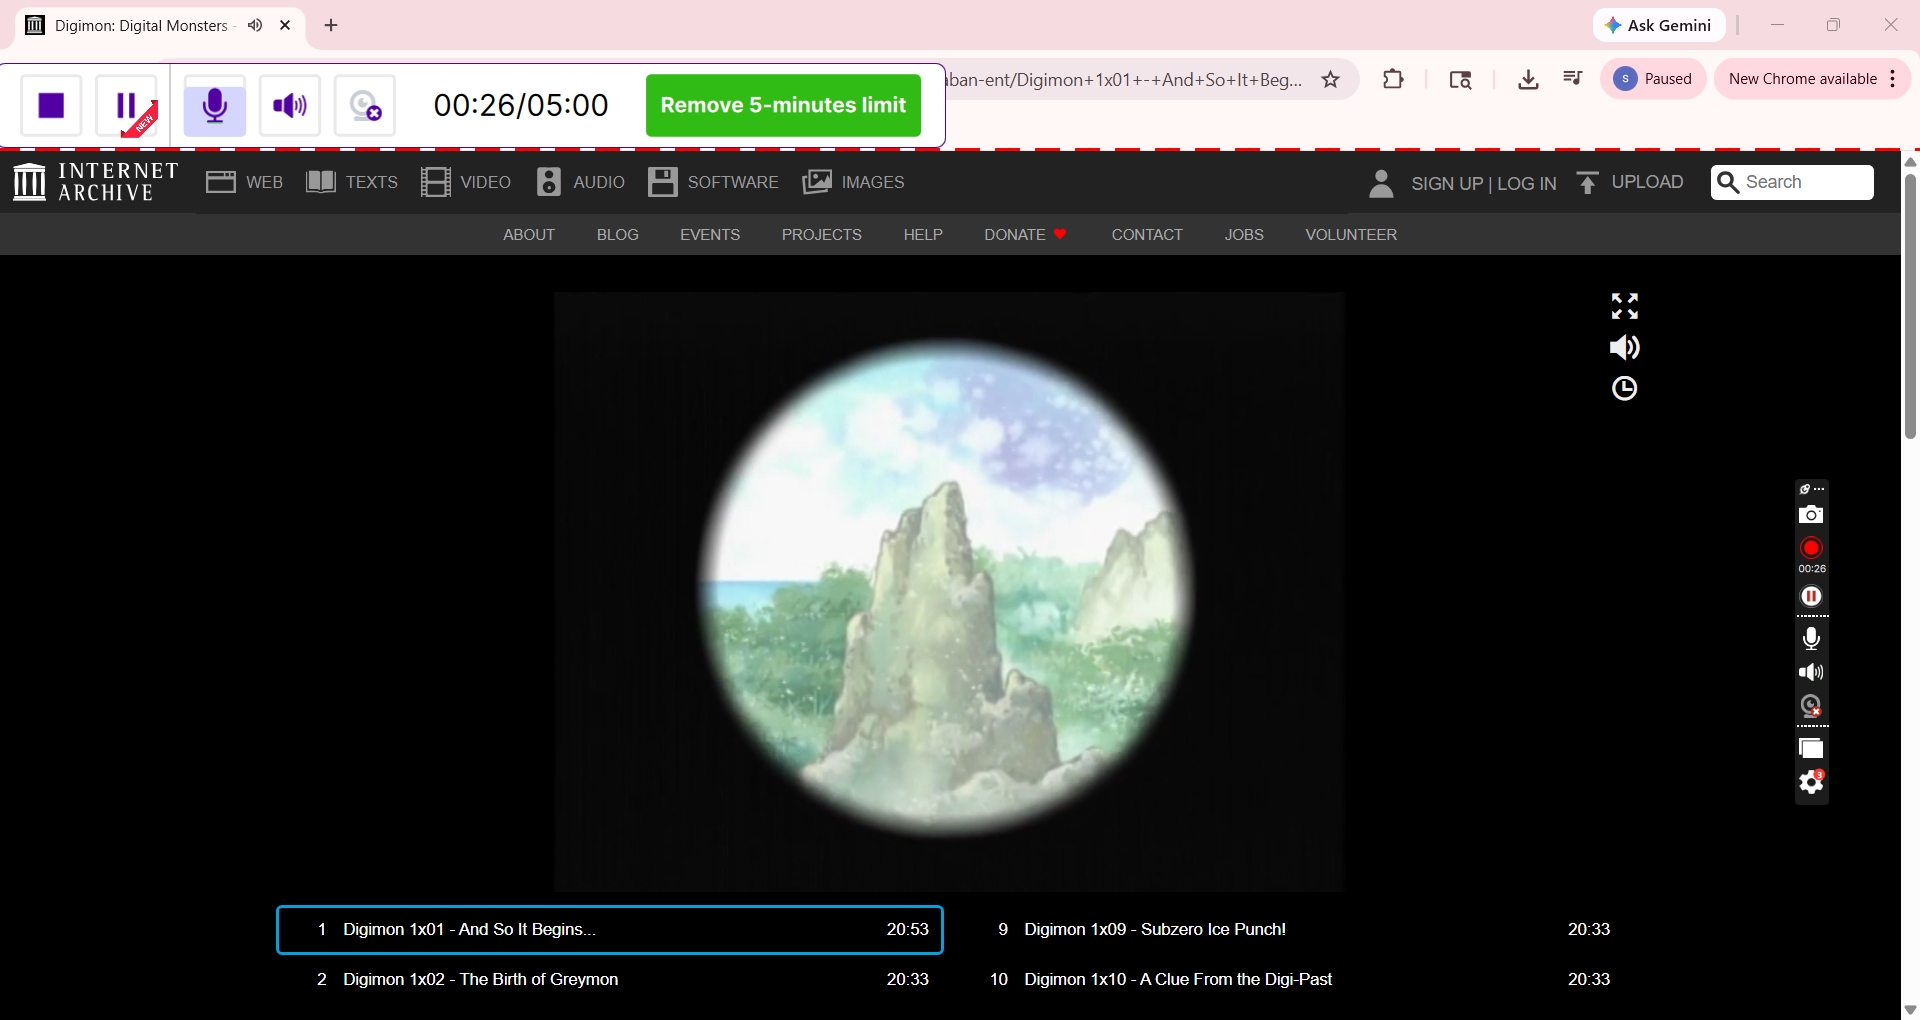Switch to the VIDEO section tab
This screenshot has width=1920, height=1020.
466,182
